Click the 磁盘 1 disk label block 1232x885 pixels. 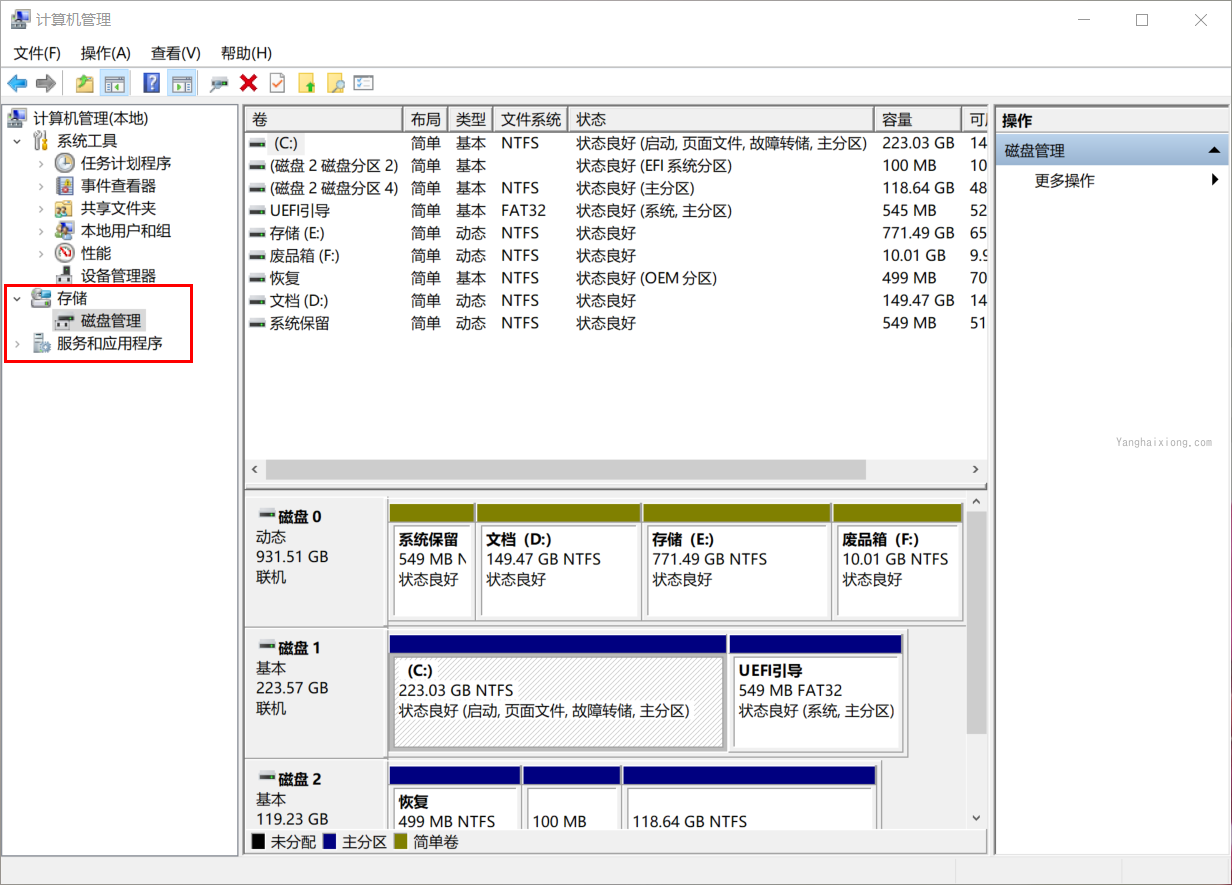tap(316, 692)
